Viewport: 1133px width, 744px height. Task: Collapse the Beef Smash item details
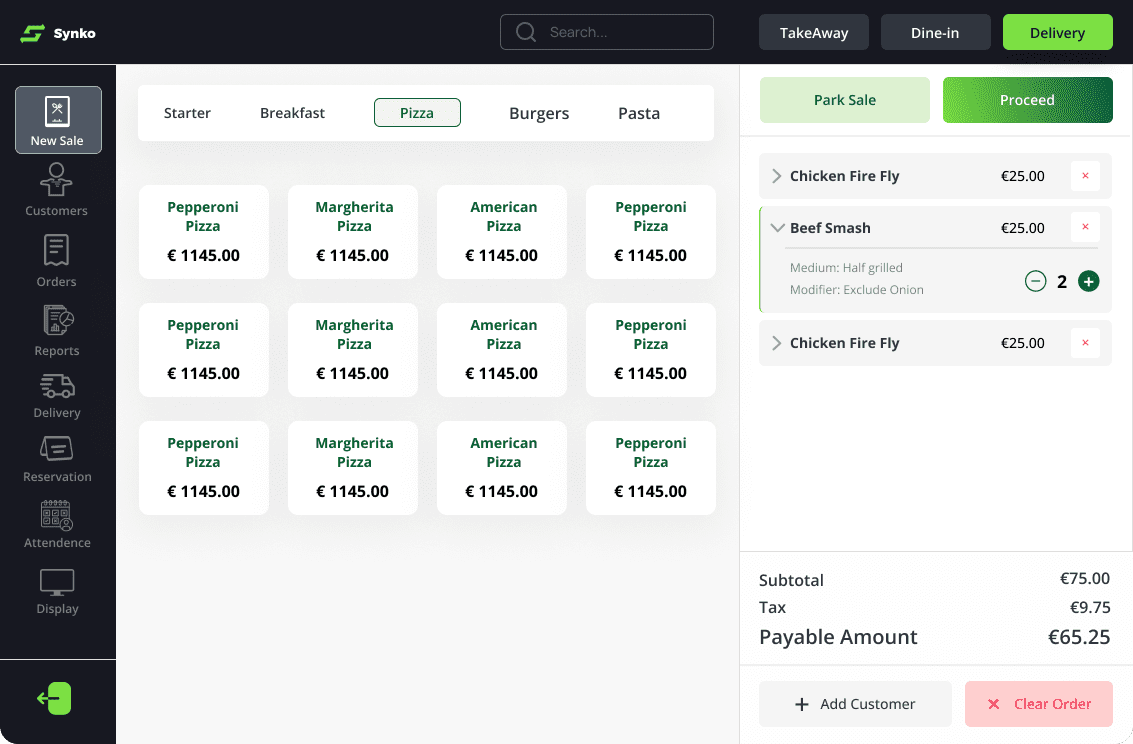point(777,228)
